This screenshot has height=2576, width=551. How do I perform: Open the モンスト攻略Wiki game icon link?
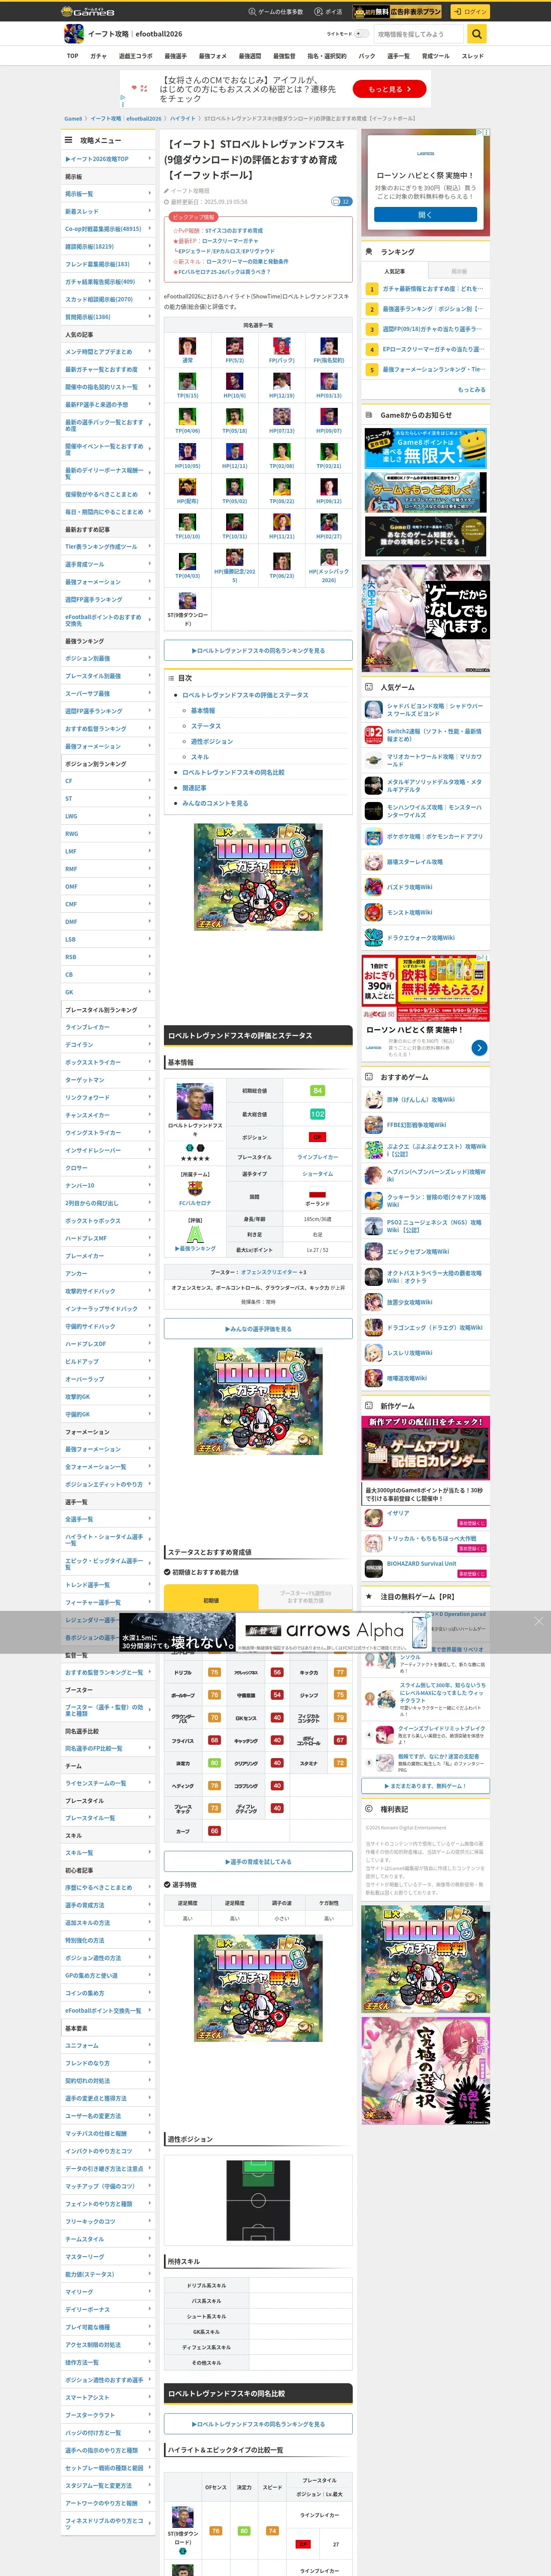[x=374, y=912]
